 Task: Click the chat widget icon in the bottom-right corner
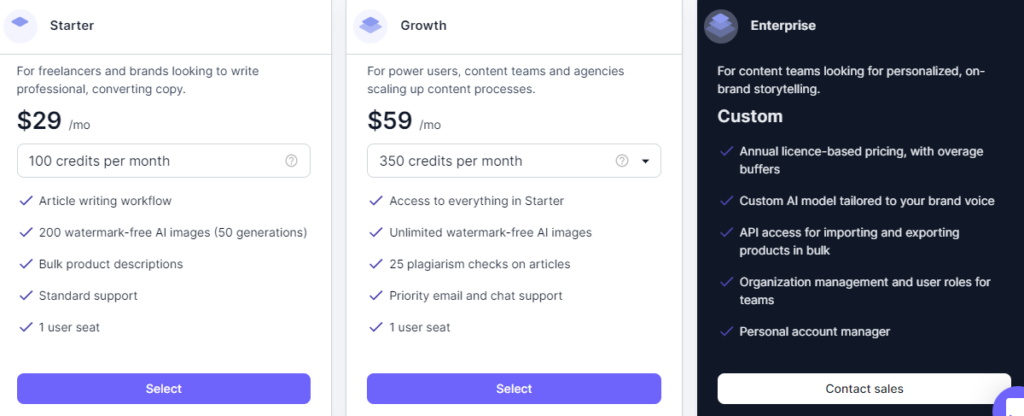(1011, 404)
